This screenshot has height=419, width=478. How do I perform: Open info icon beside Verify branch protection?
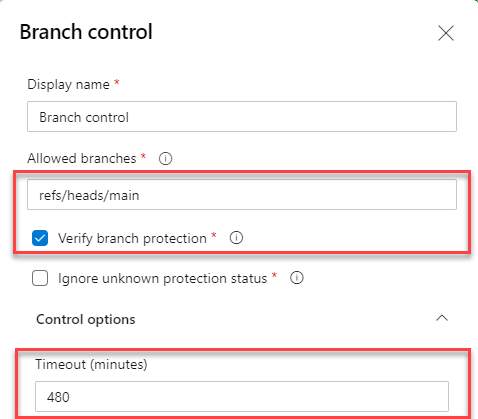click(236, 238)
